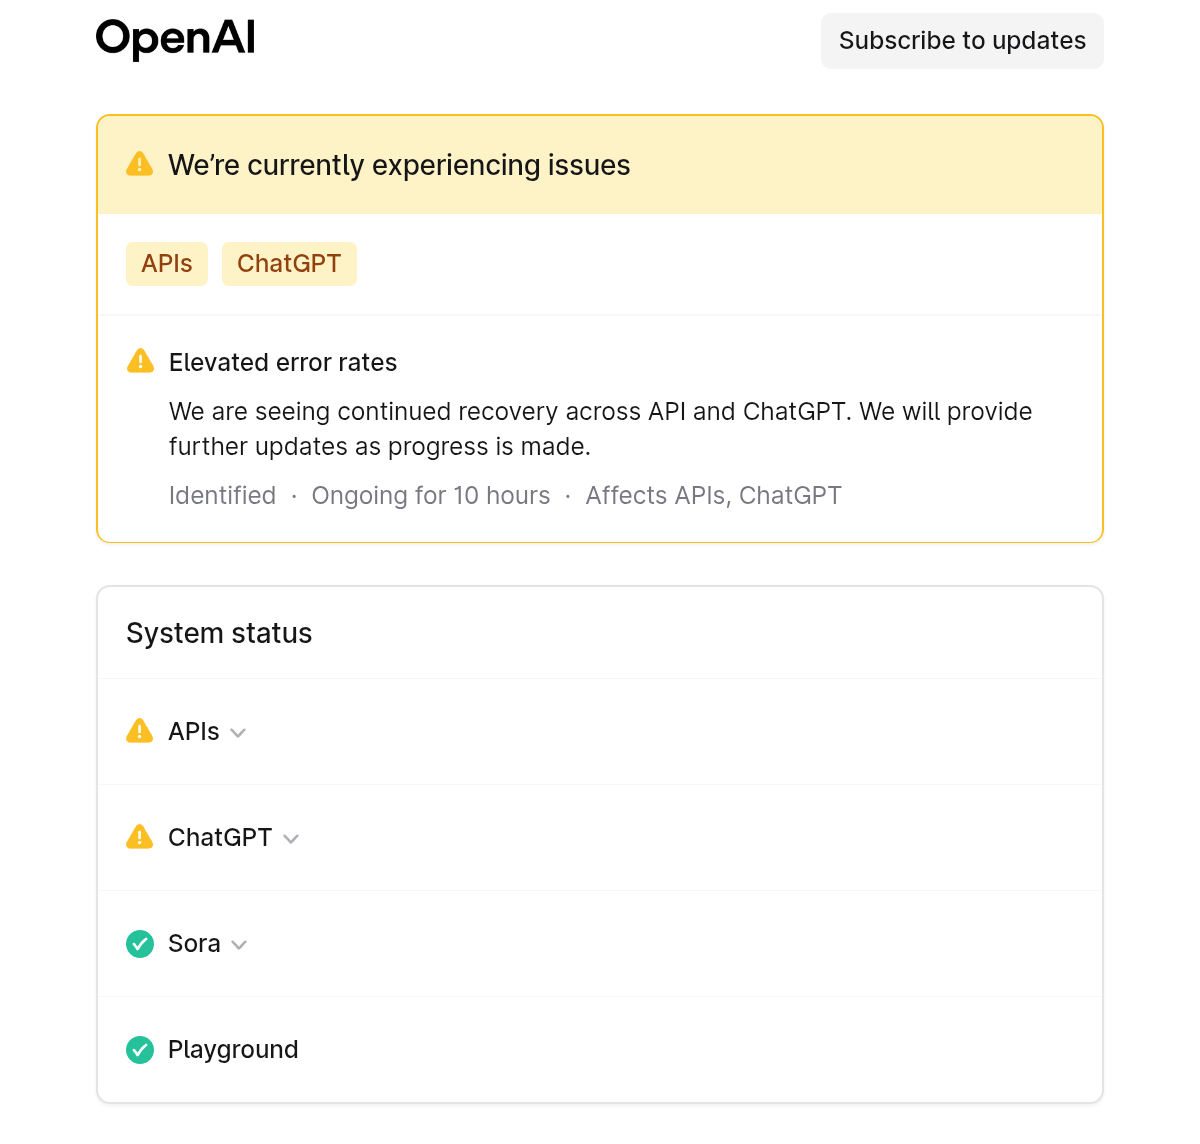Expand the ChatGPT chevron in System status
The image size is (1200, 1144).
291,839
